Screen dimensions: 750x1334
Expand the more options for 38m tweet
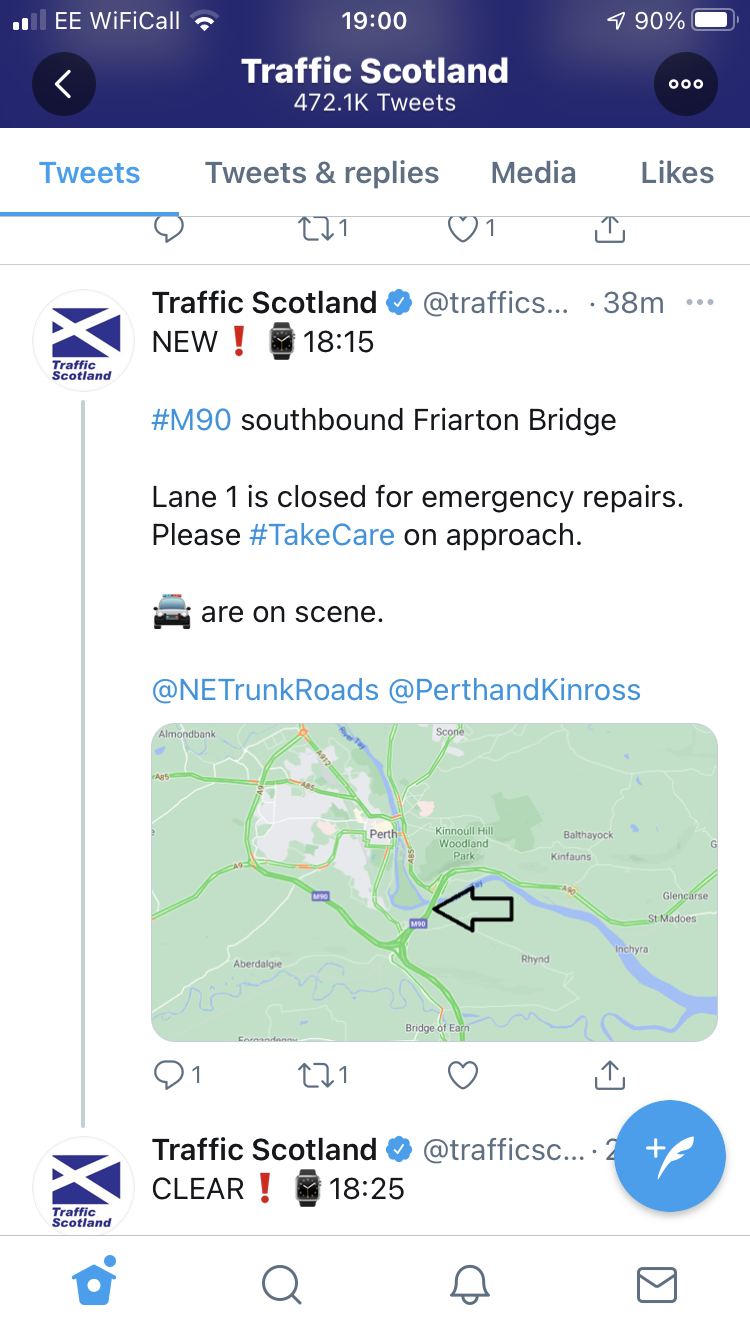click(x=700, y=302)
